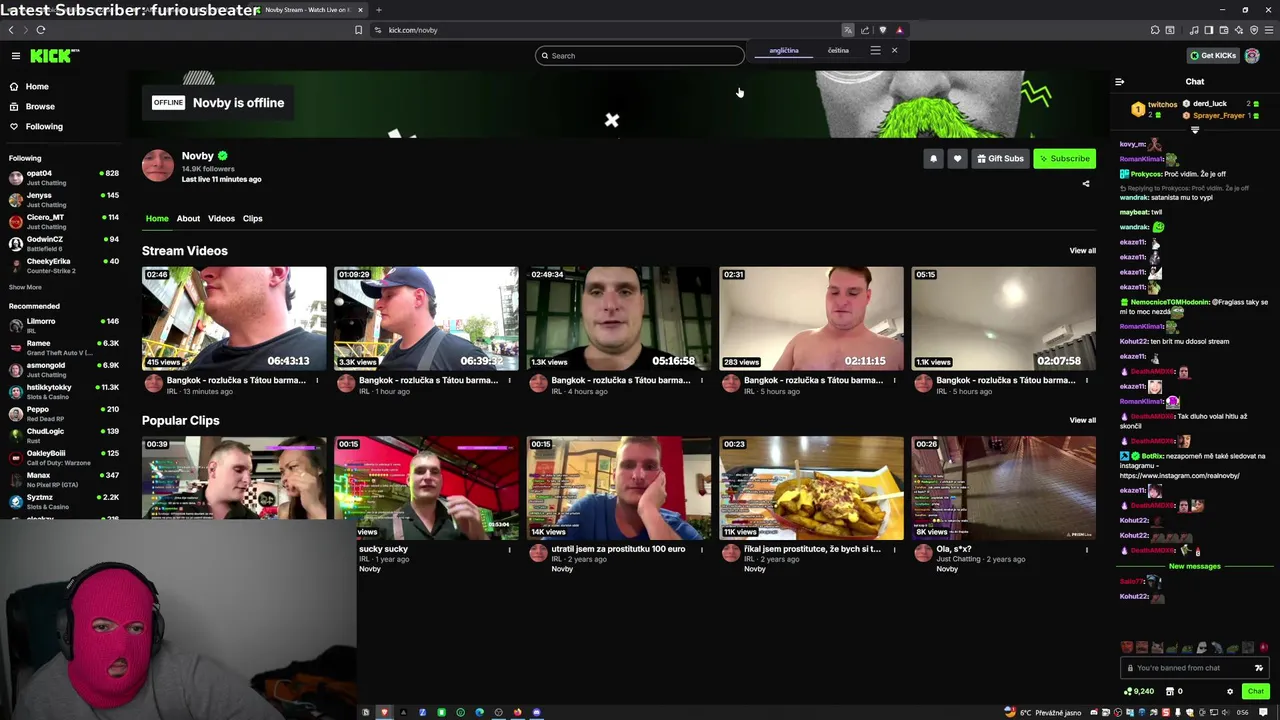The image size is (1280, 720).
Task: Click the Search input field
Action: coord(640,56)
